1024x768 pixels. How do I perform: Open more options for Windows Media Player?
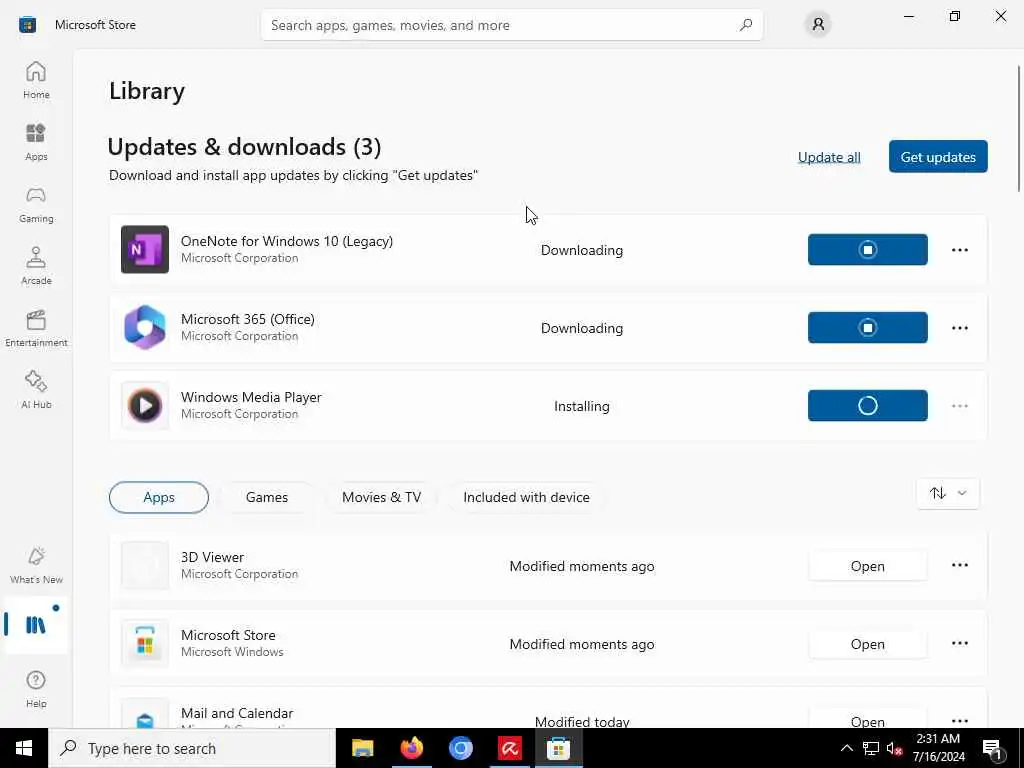pos(959,406)
